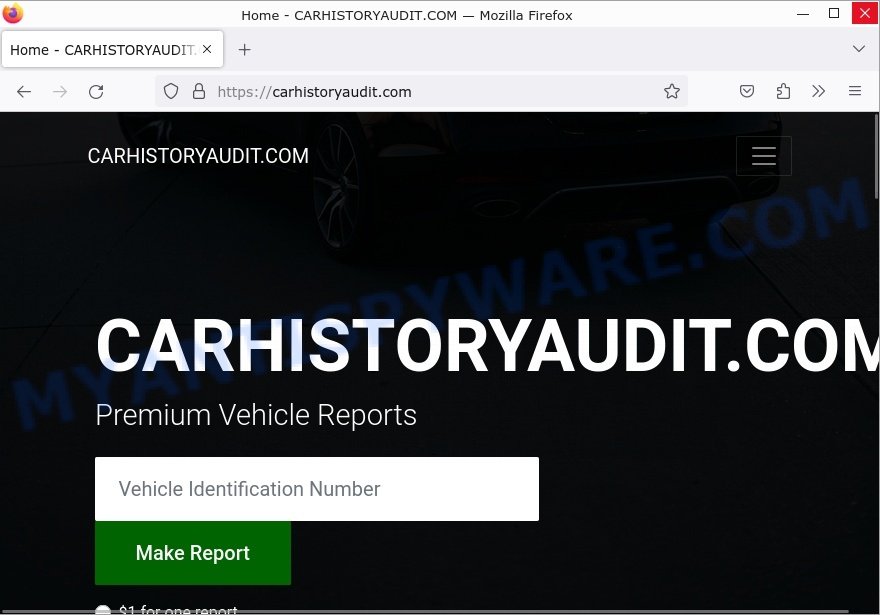Select the Home - CARHISTORYAUDIT tab
880x615 pixels.
(x=112, y=49)
